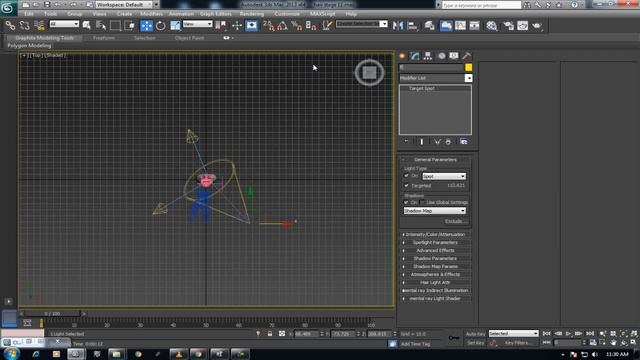This screenshot has height=360, width=640.
Task: Click the Exclude... button
Action: click(455, 221)
